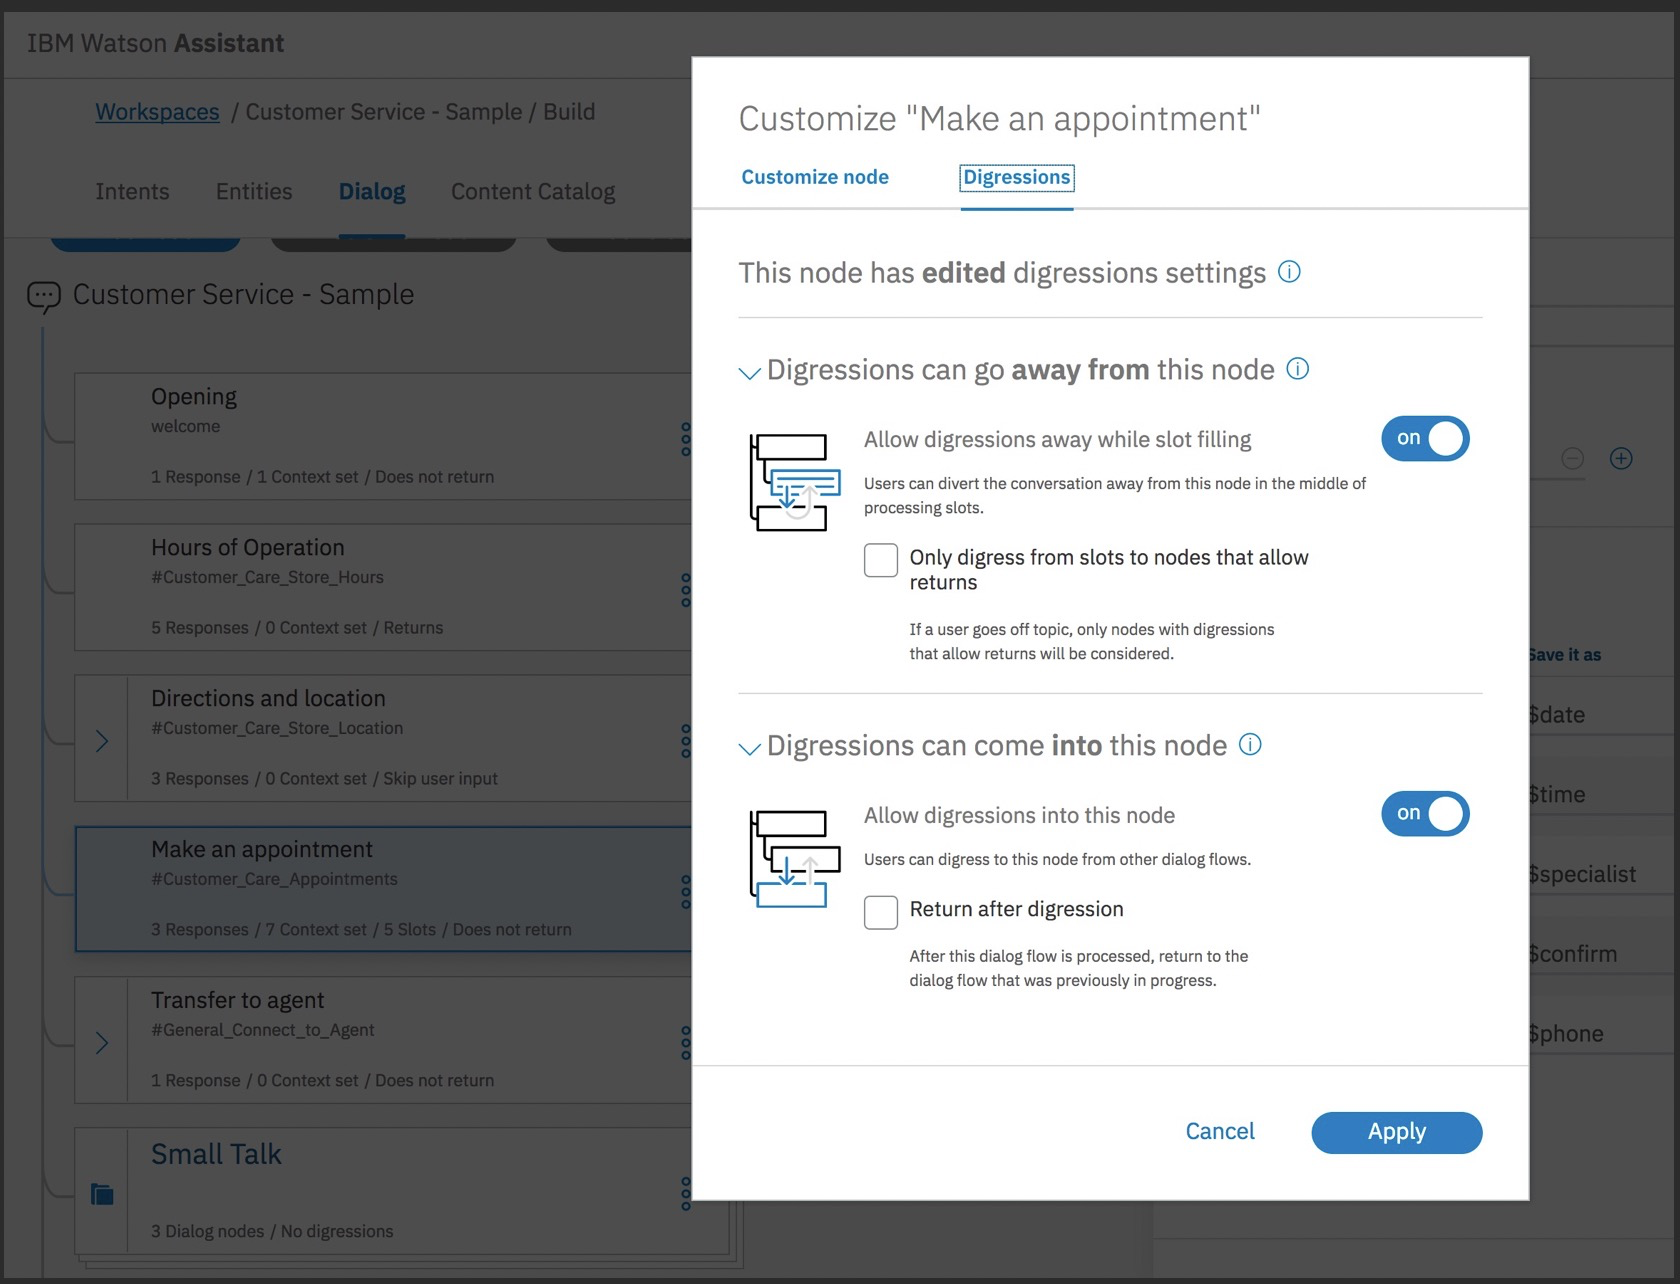The image size is (1680, 1284).
Task: Select the Hours of Operation node
Action: (383, 588)
